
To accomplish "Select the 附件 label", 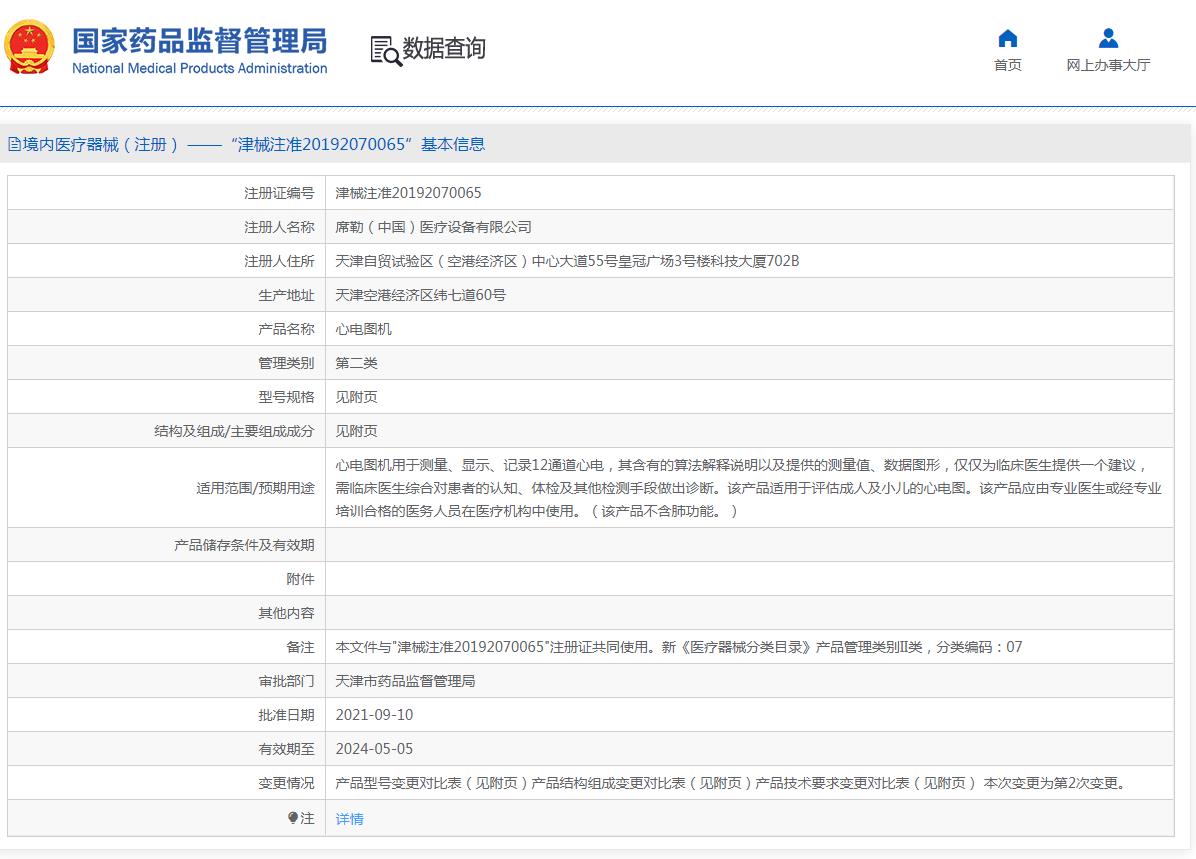I will 300,579.
